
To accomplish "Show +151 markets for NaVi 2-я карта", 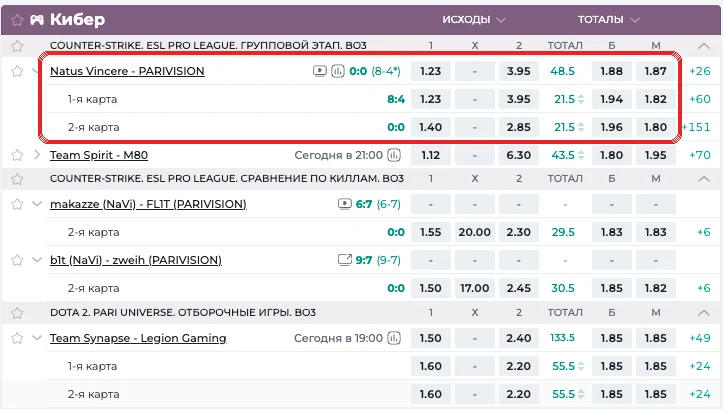I will click(x=697, y=127).
